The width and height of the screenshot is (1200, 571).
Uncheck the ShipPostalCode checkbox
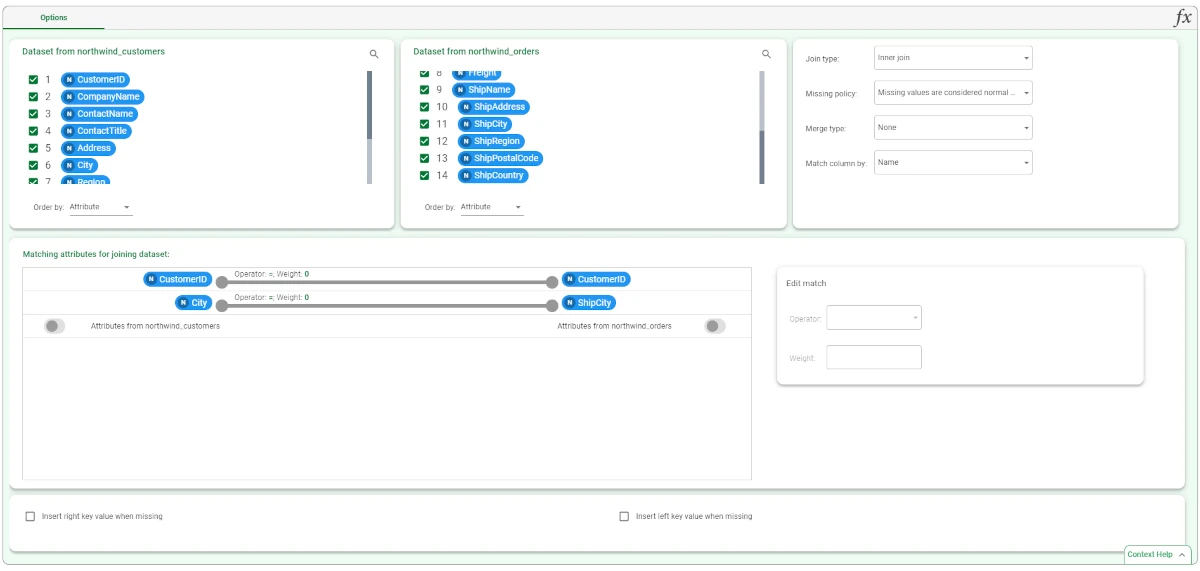424,158
